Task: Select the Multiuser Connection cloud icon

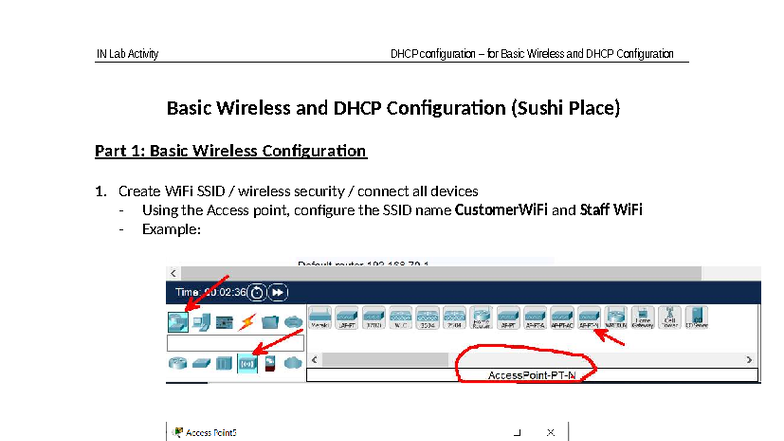Action: [294, 322]
